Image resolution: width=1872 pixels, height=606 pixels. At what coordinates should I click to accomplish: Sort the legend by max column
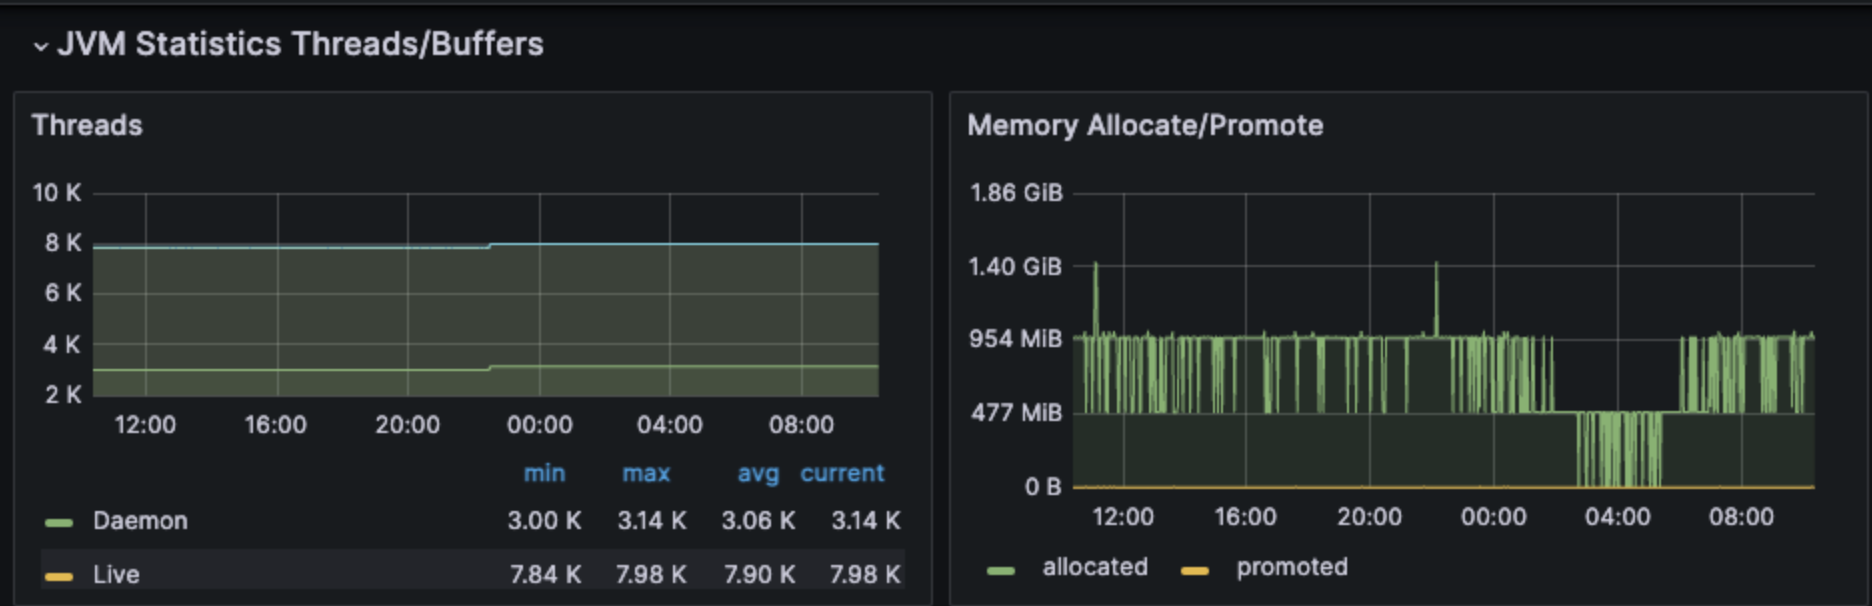646,473
